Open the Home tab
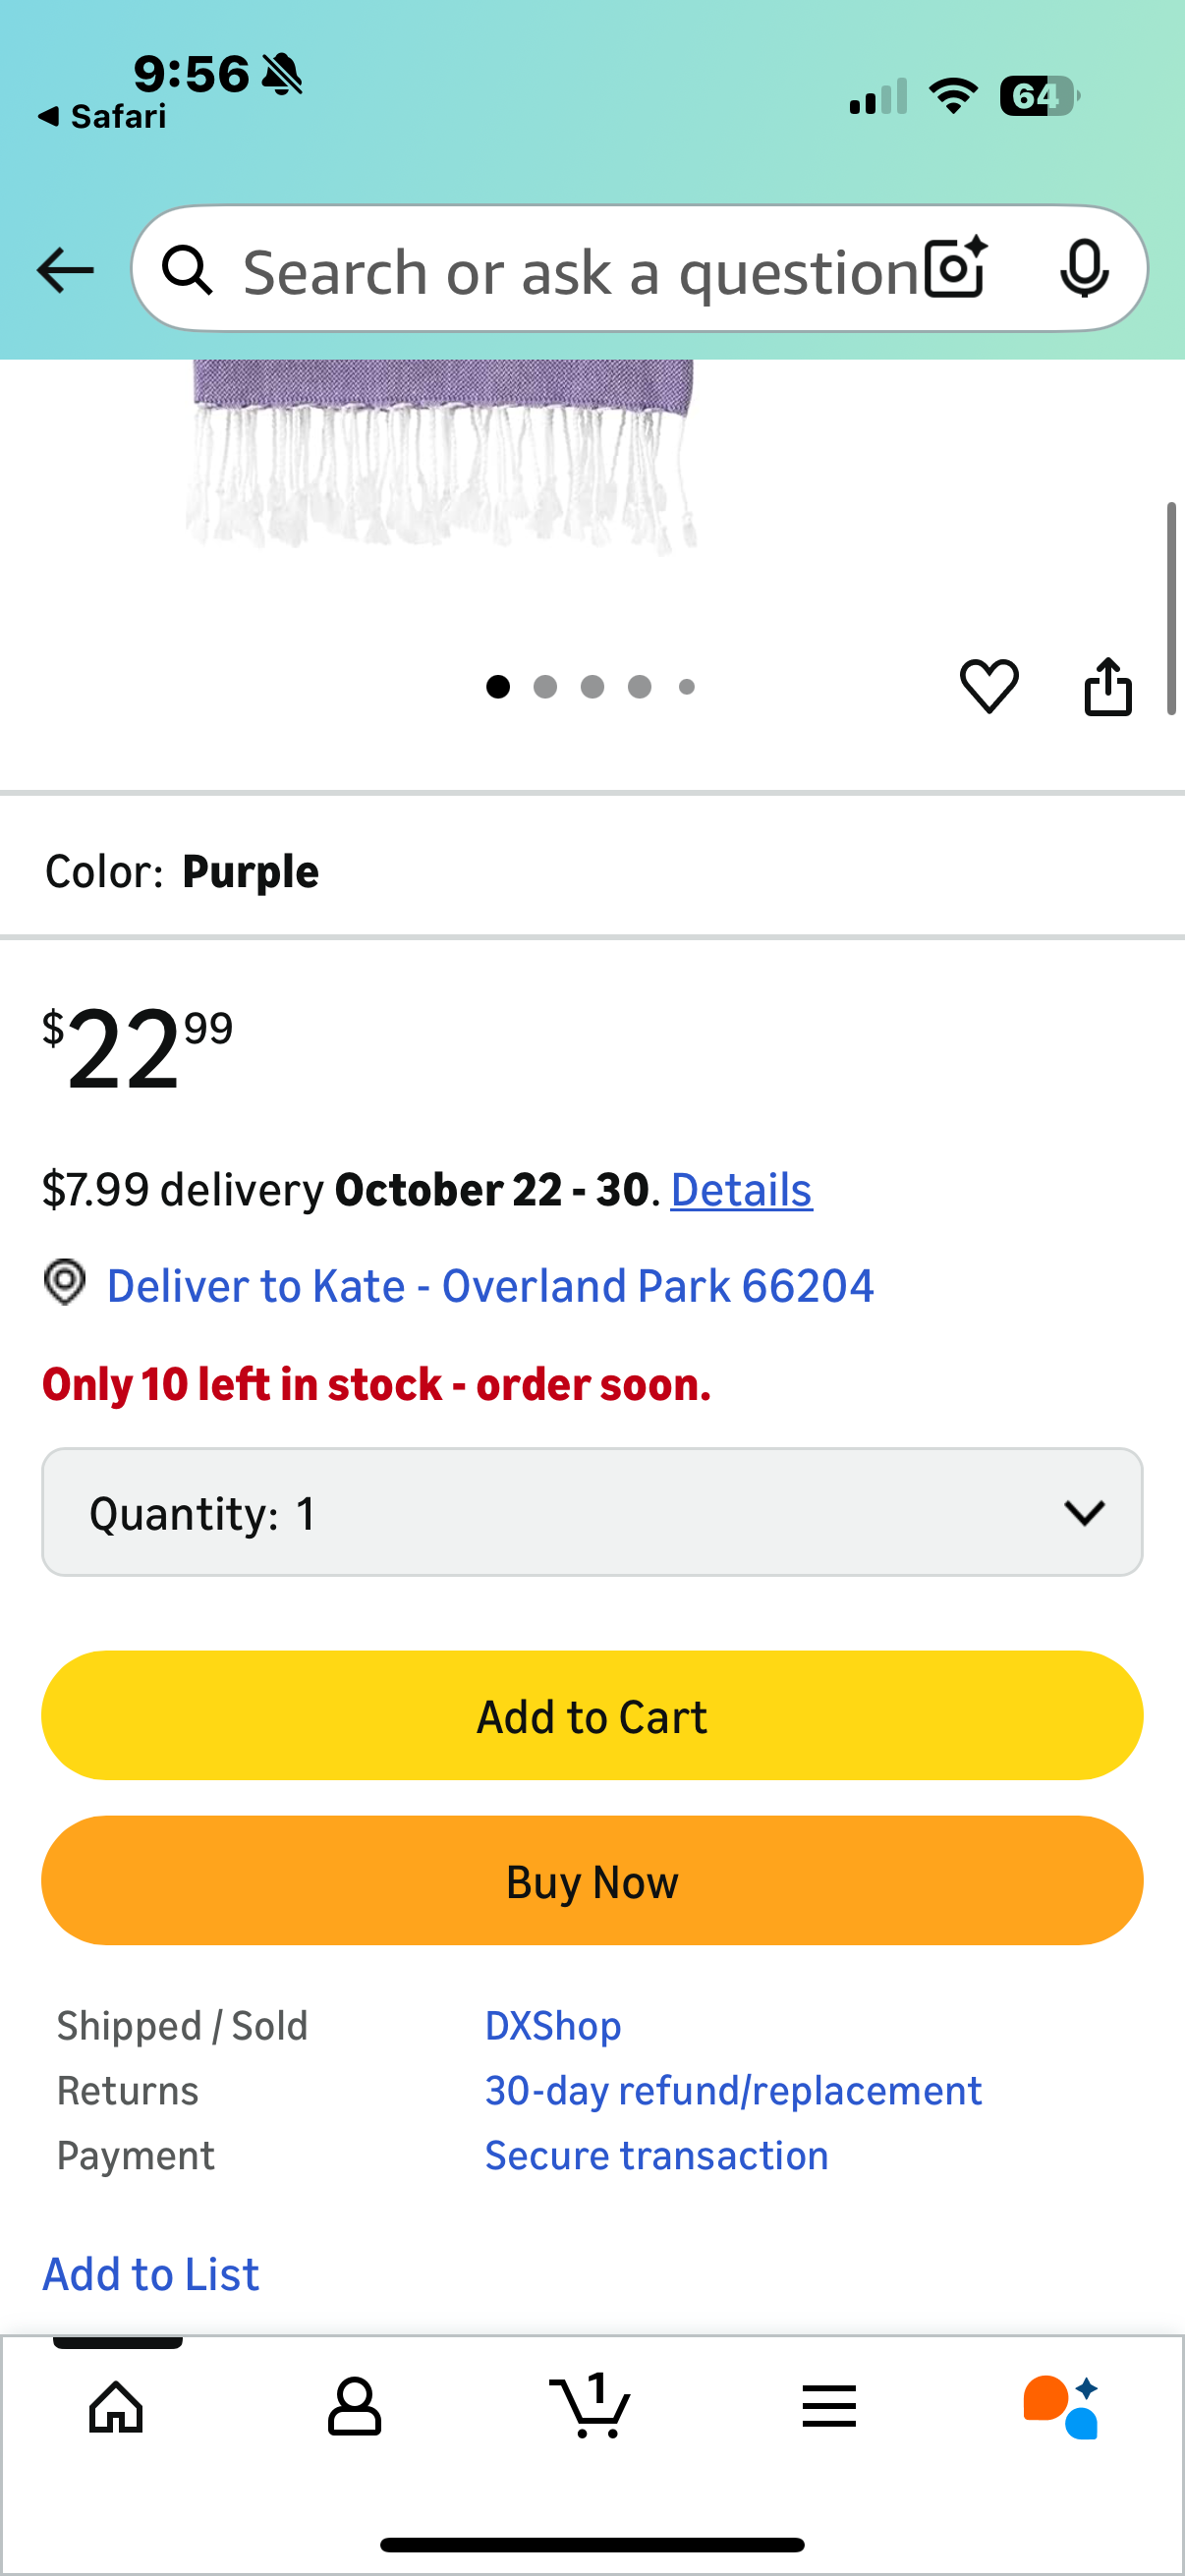 click(x=117, y=2406)
